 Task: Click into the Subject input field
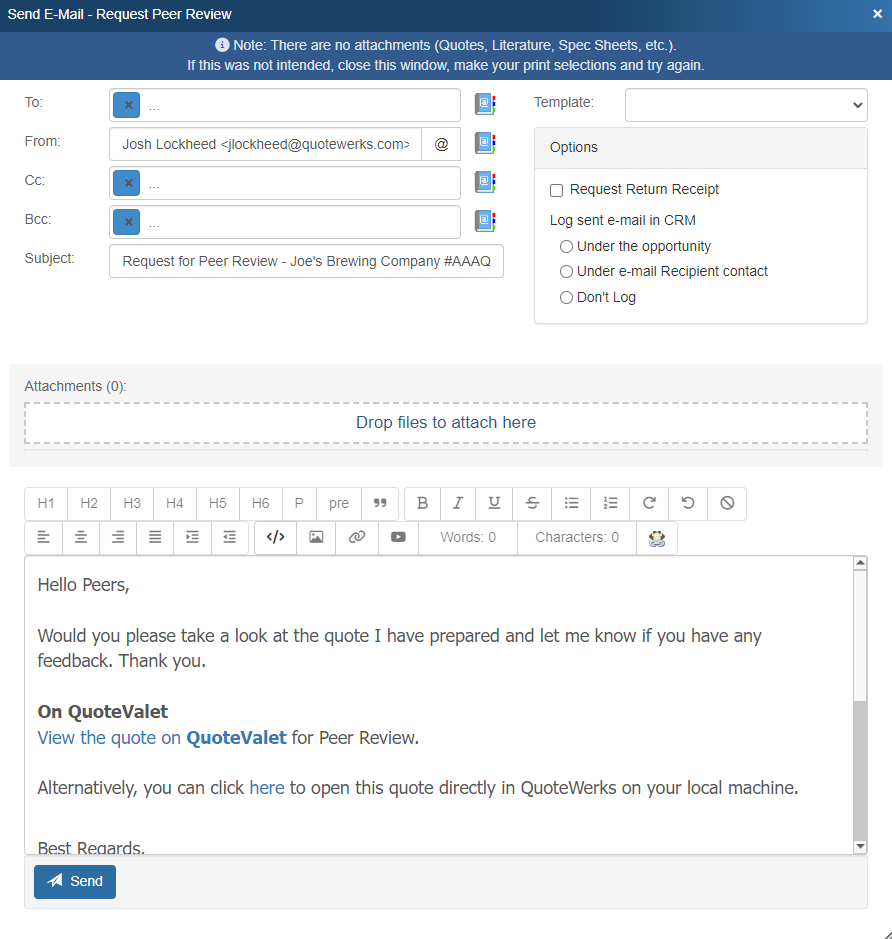(x=306, y=261)
